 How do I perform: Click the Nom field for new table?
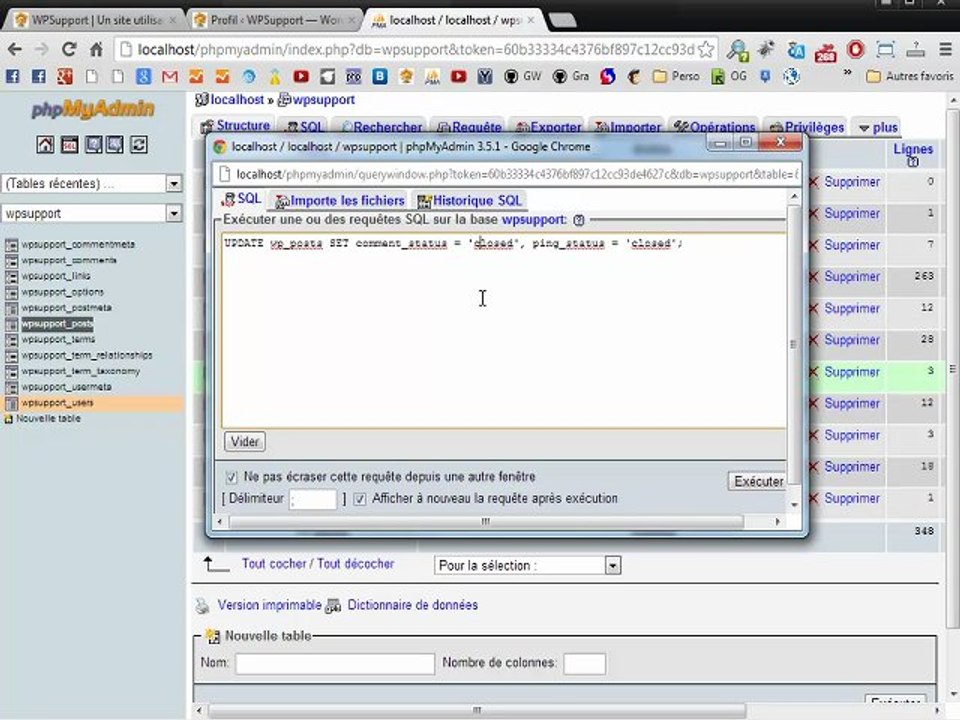[335, 664]
